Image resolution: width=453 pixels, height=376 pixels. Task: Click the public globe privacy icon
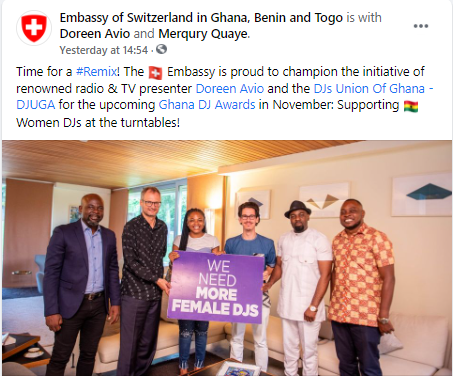pos(162,50)
